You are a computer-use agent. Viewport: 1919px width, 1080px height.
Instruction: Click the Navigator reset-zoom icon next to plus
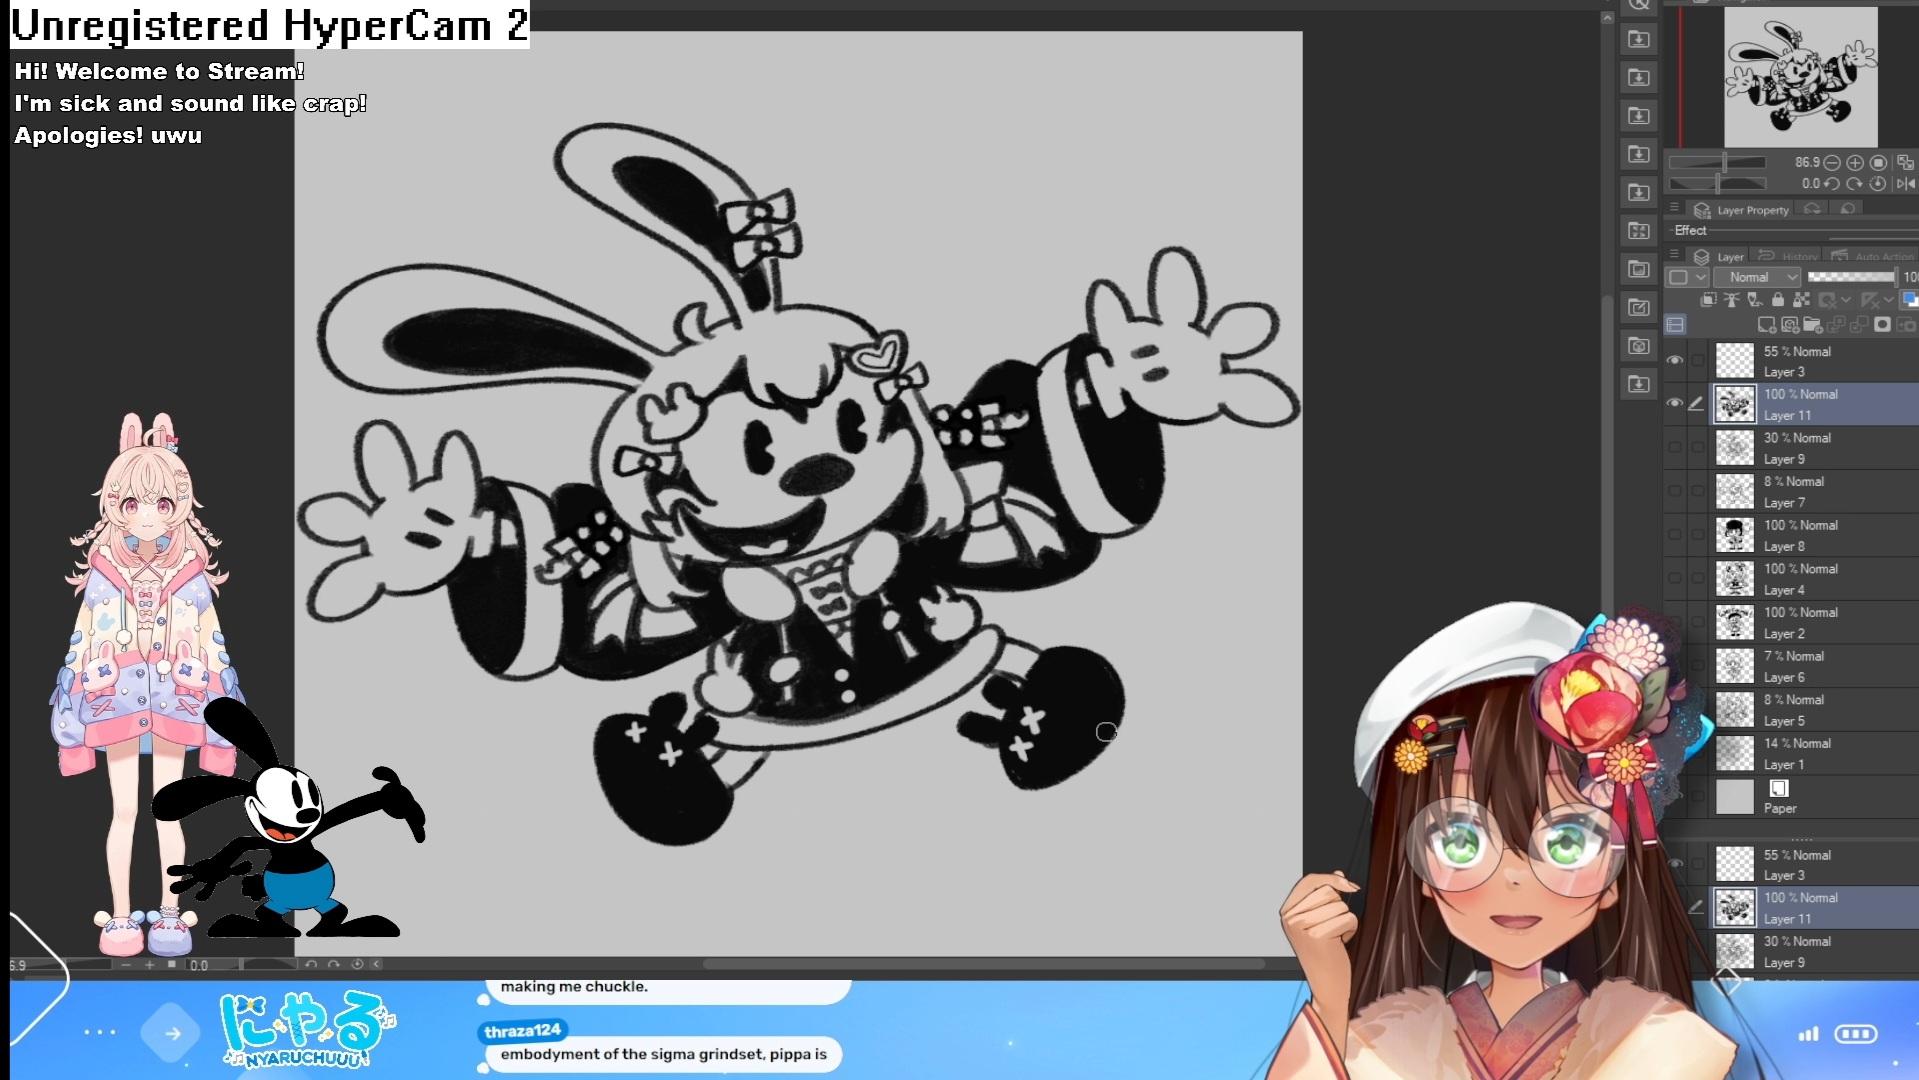coord(1878,163)
